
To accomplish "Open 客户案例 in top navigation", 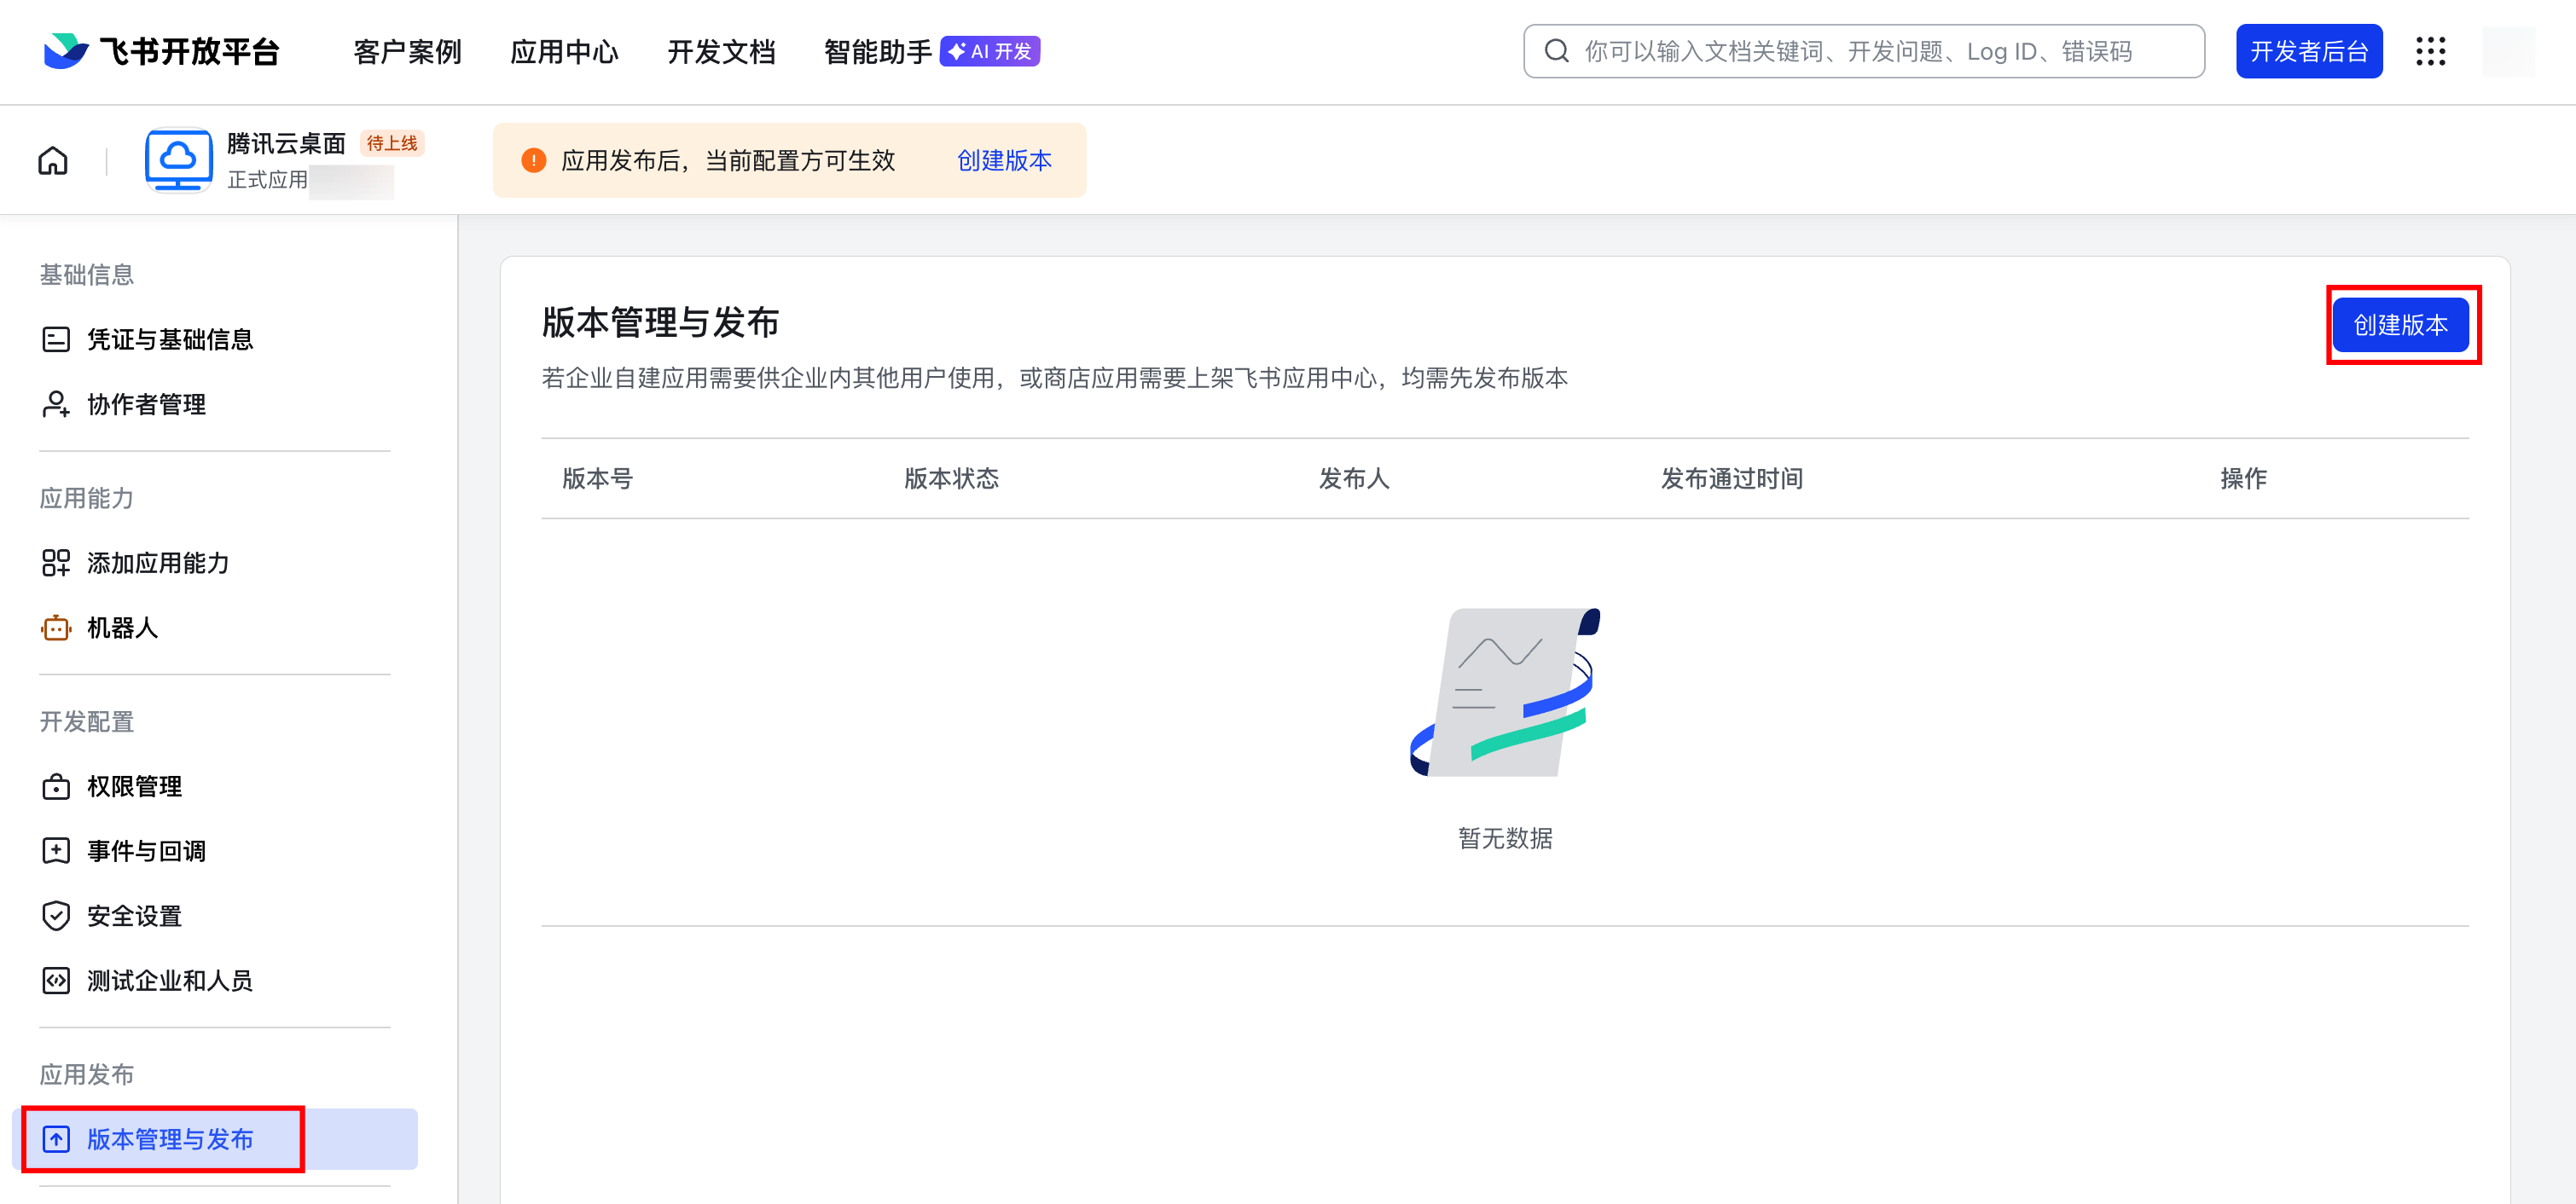I will 407,51.
